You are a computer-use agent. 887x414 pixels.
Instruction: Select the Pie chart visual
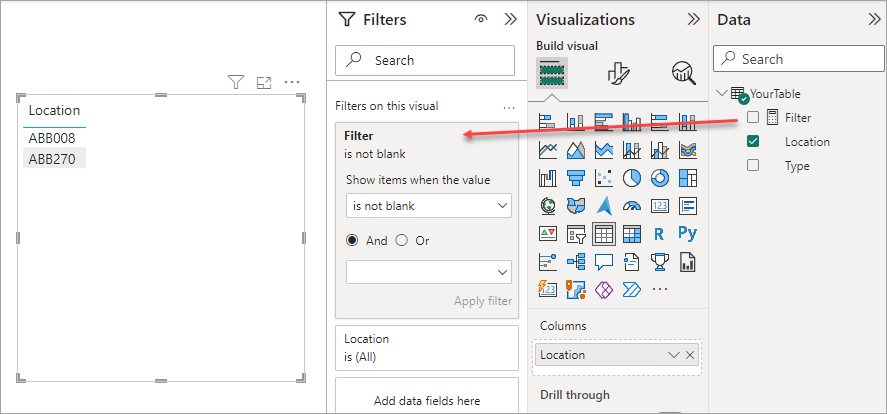[631, 178]
